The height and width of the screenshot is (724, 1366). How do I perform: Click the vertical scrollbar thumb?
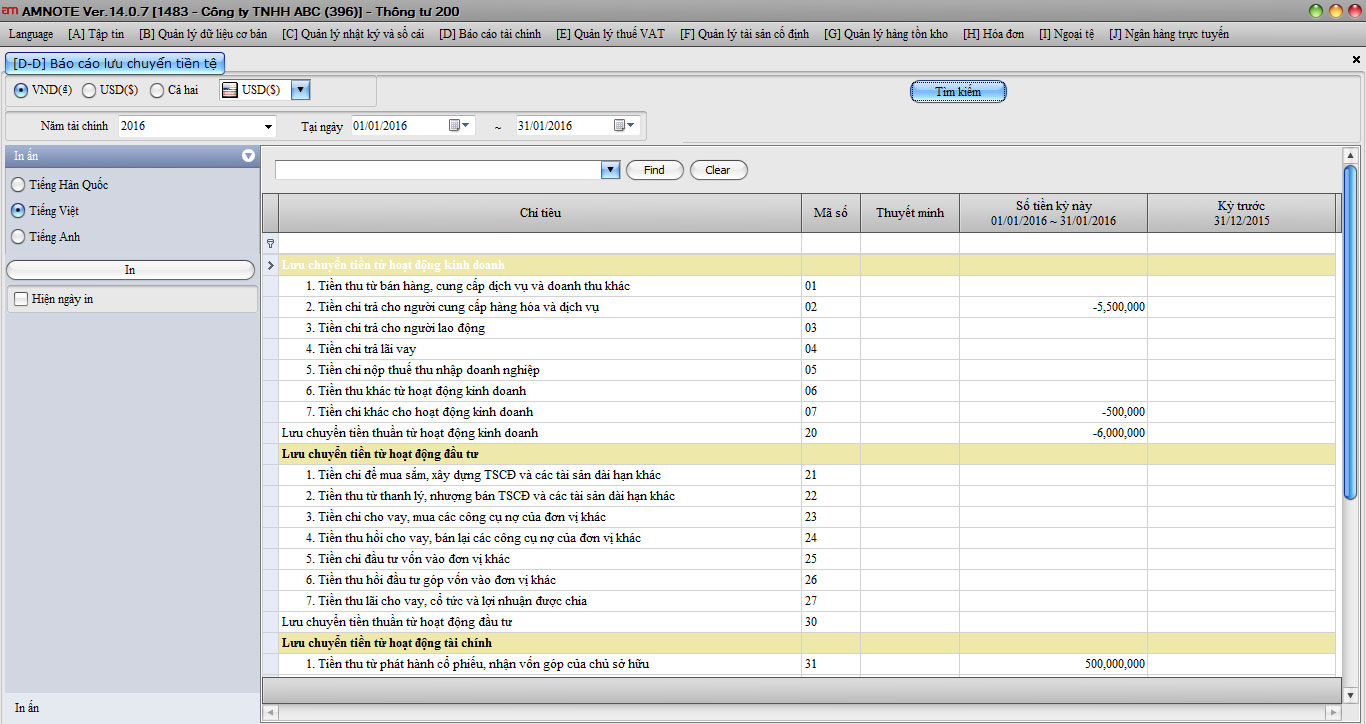pyautogui.click(x=1349, y=330)
